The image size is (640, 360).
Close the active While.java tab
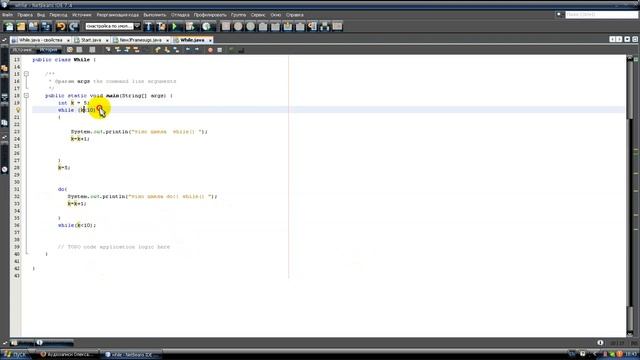tap(210, 40)
